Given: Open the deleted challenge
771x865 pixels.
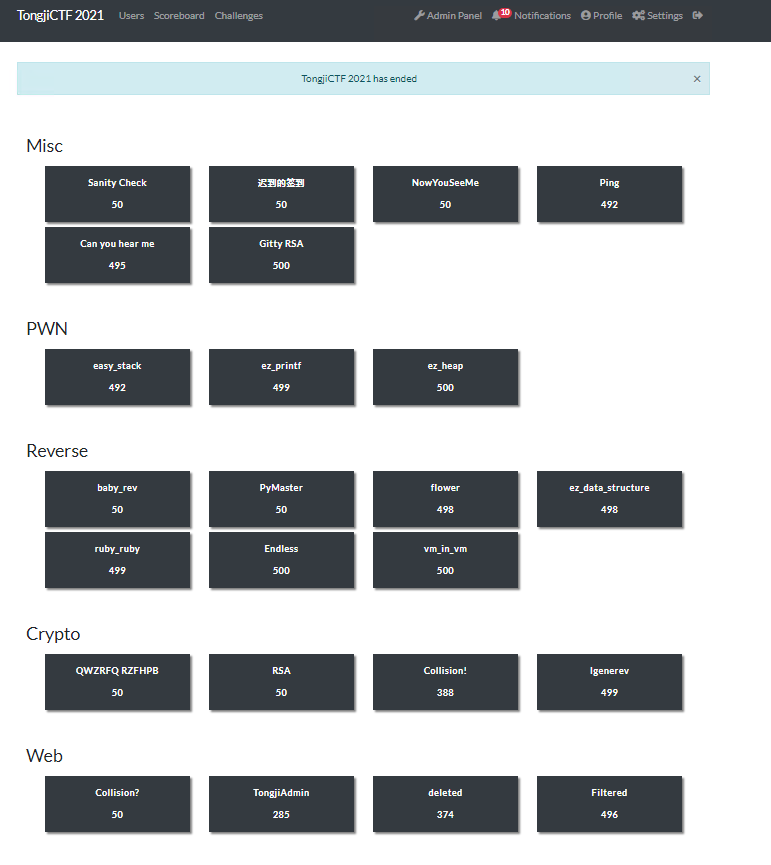Looking at the screenshot, I should point(446,804).
